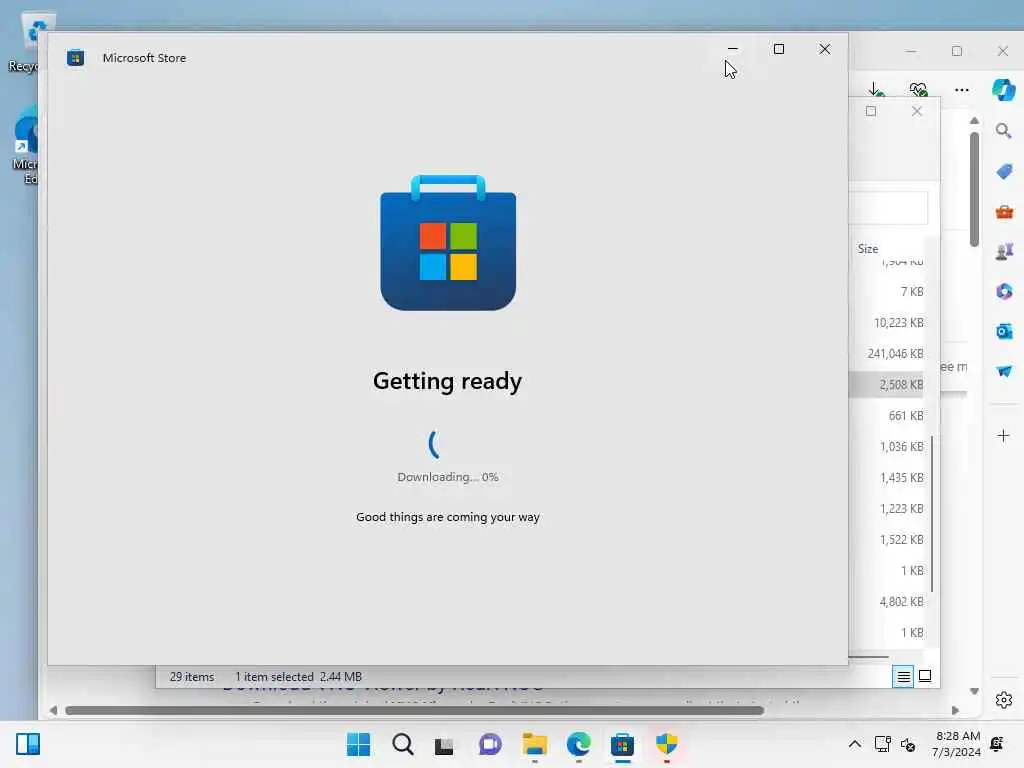
Task: Open clock showing 8:28 AM
Action: pos(957,744)
